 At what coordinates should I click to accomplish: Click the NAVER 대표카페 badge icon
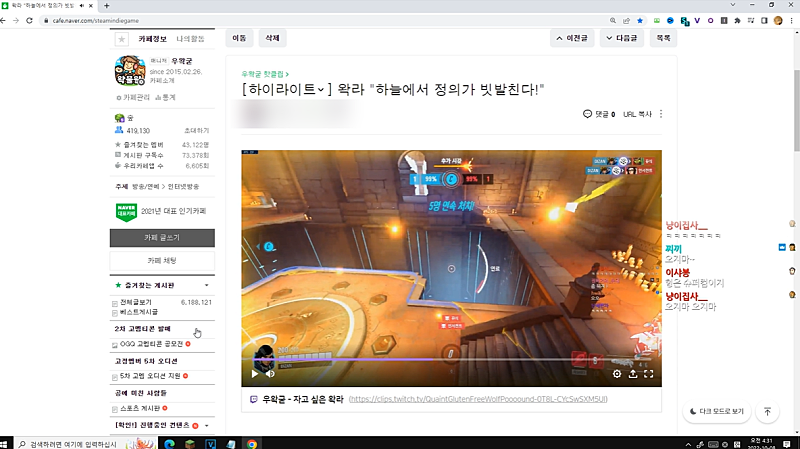(126, 212)
